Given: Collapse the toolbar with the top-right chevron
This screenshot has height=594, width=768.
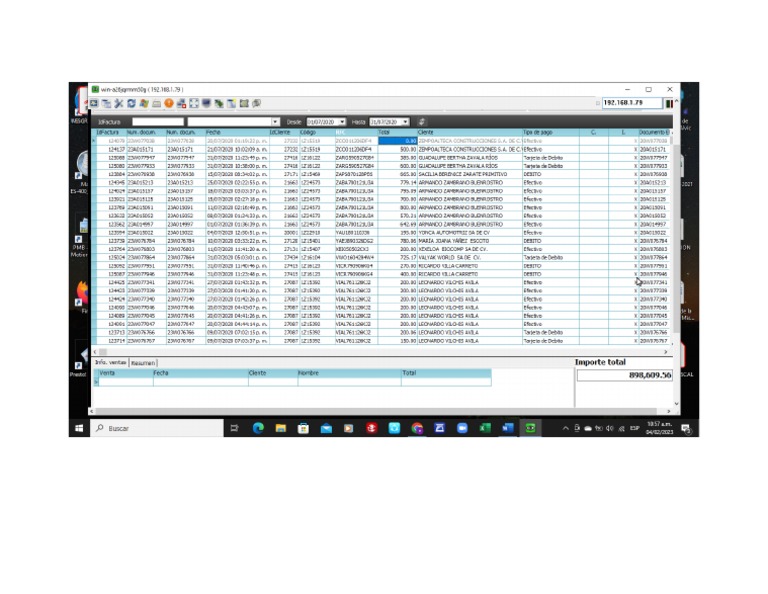Looking at the screenshot, I should point(676,101).
